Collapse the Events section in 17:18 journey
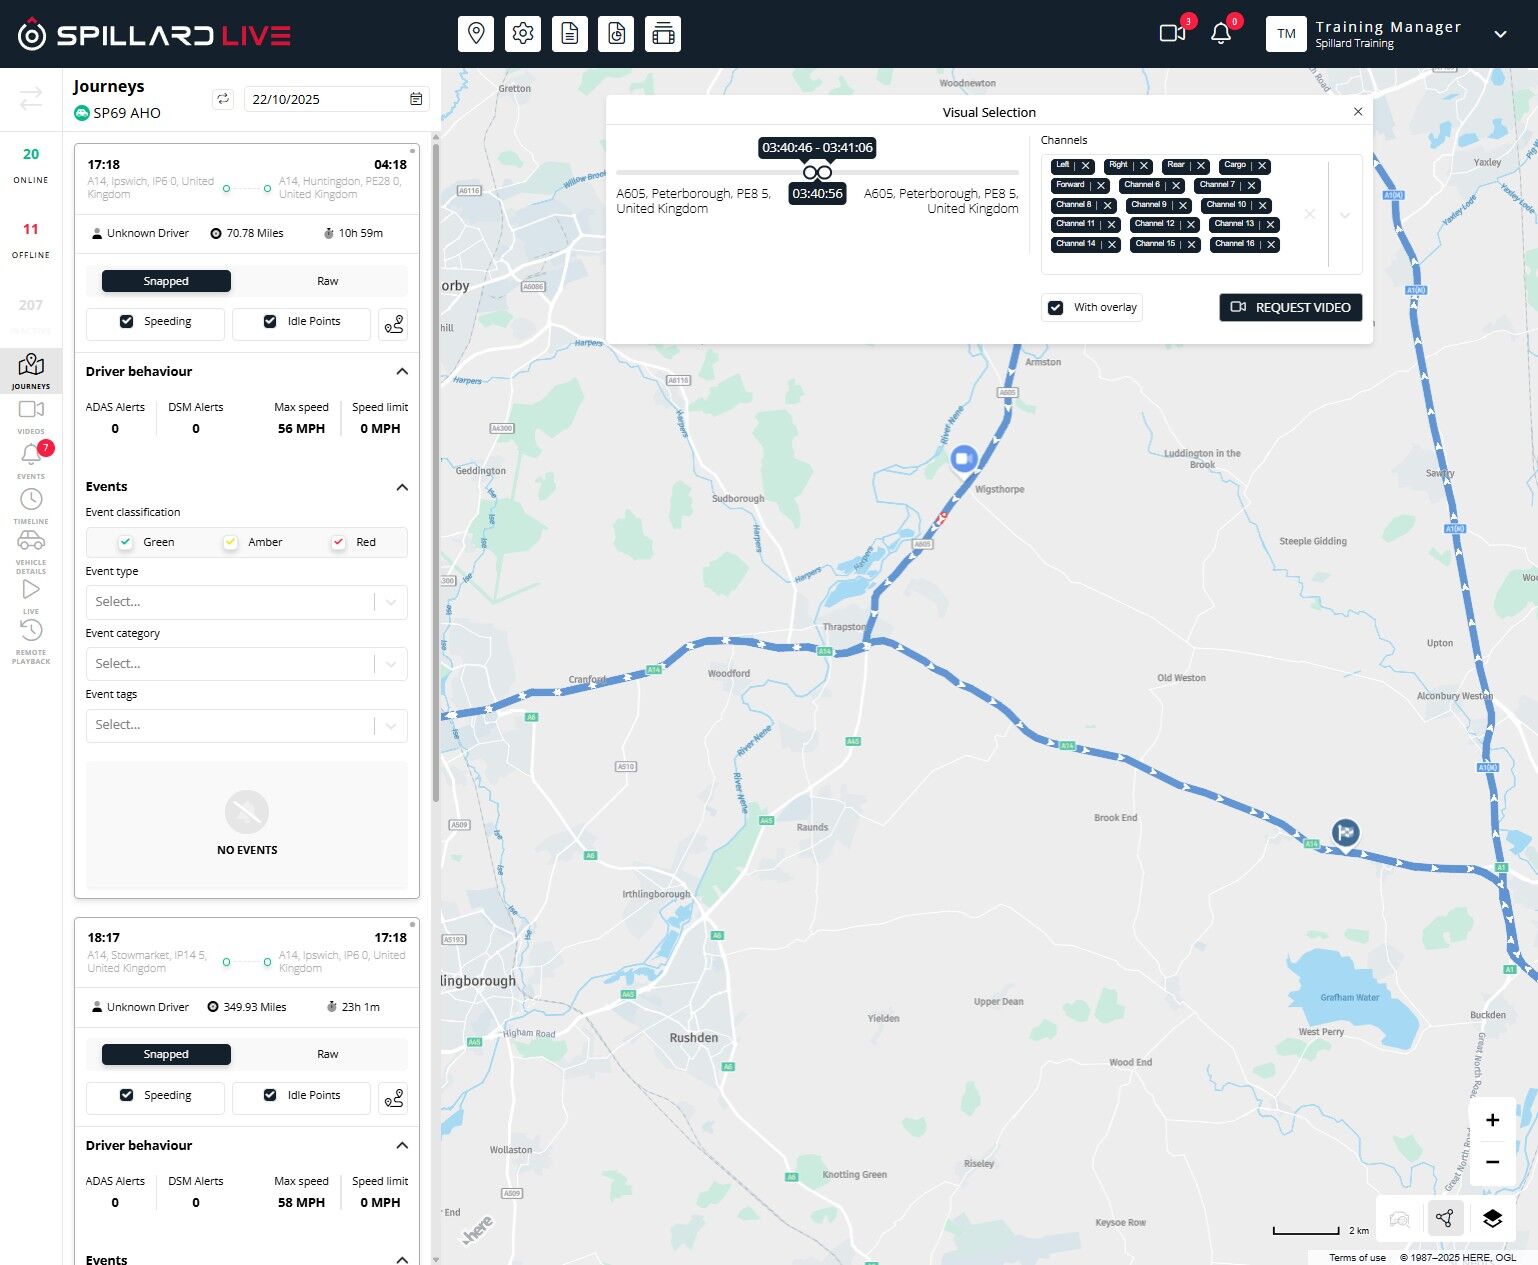 pos(402,487)
